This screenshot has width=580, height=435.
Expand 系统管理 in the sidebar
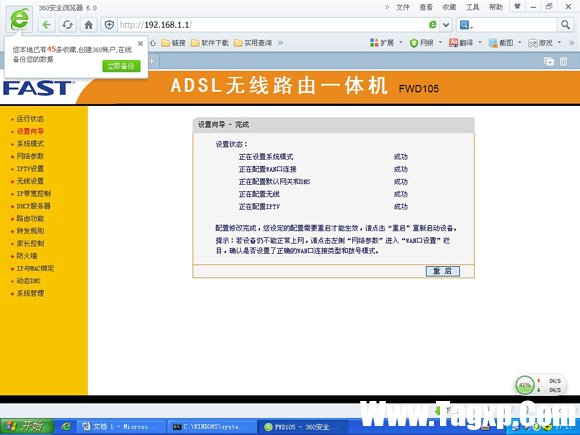30,293
